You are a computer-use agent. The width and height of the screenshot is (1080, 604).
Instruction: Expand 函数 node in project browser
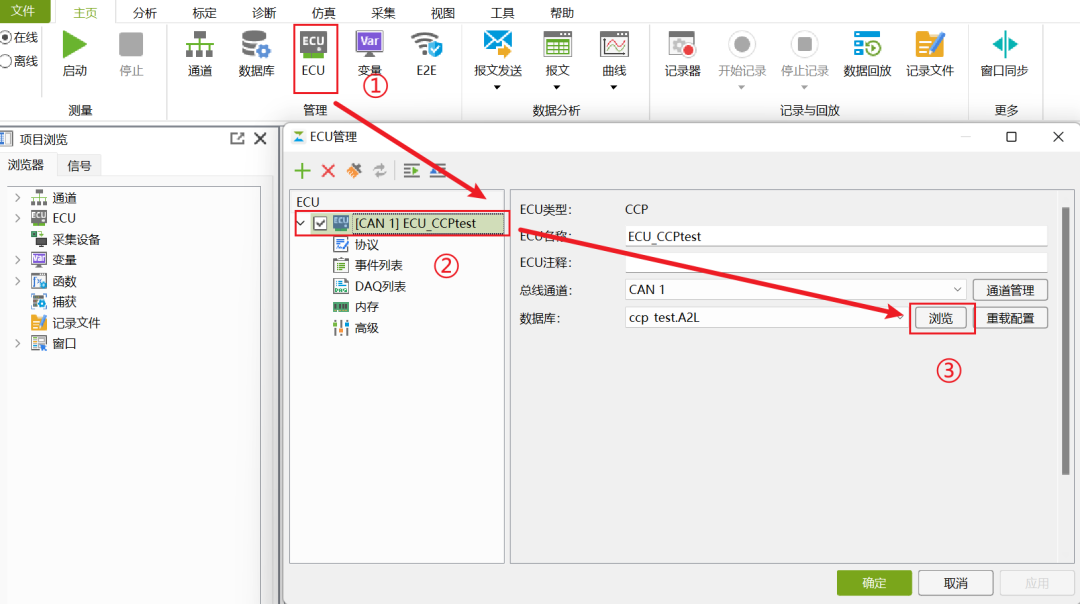pyautogui.click(x=18, y=281)
